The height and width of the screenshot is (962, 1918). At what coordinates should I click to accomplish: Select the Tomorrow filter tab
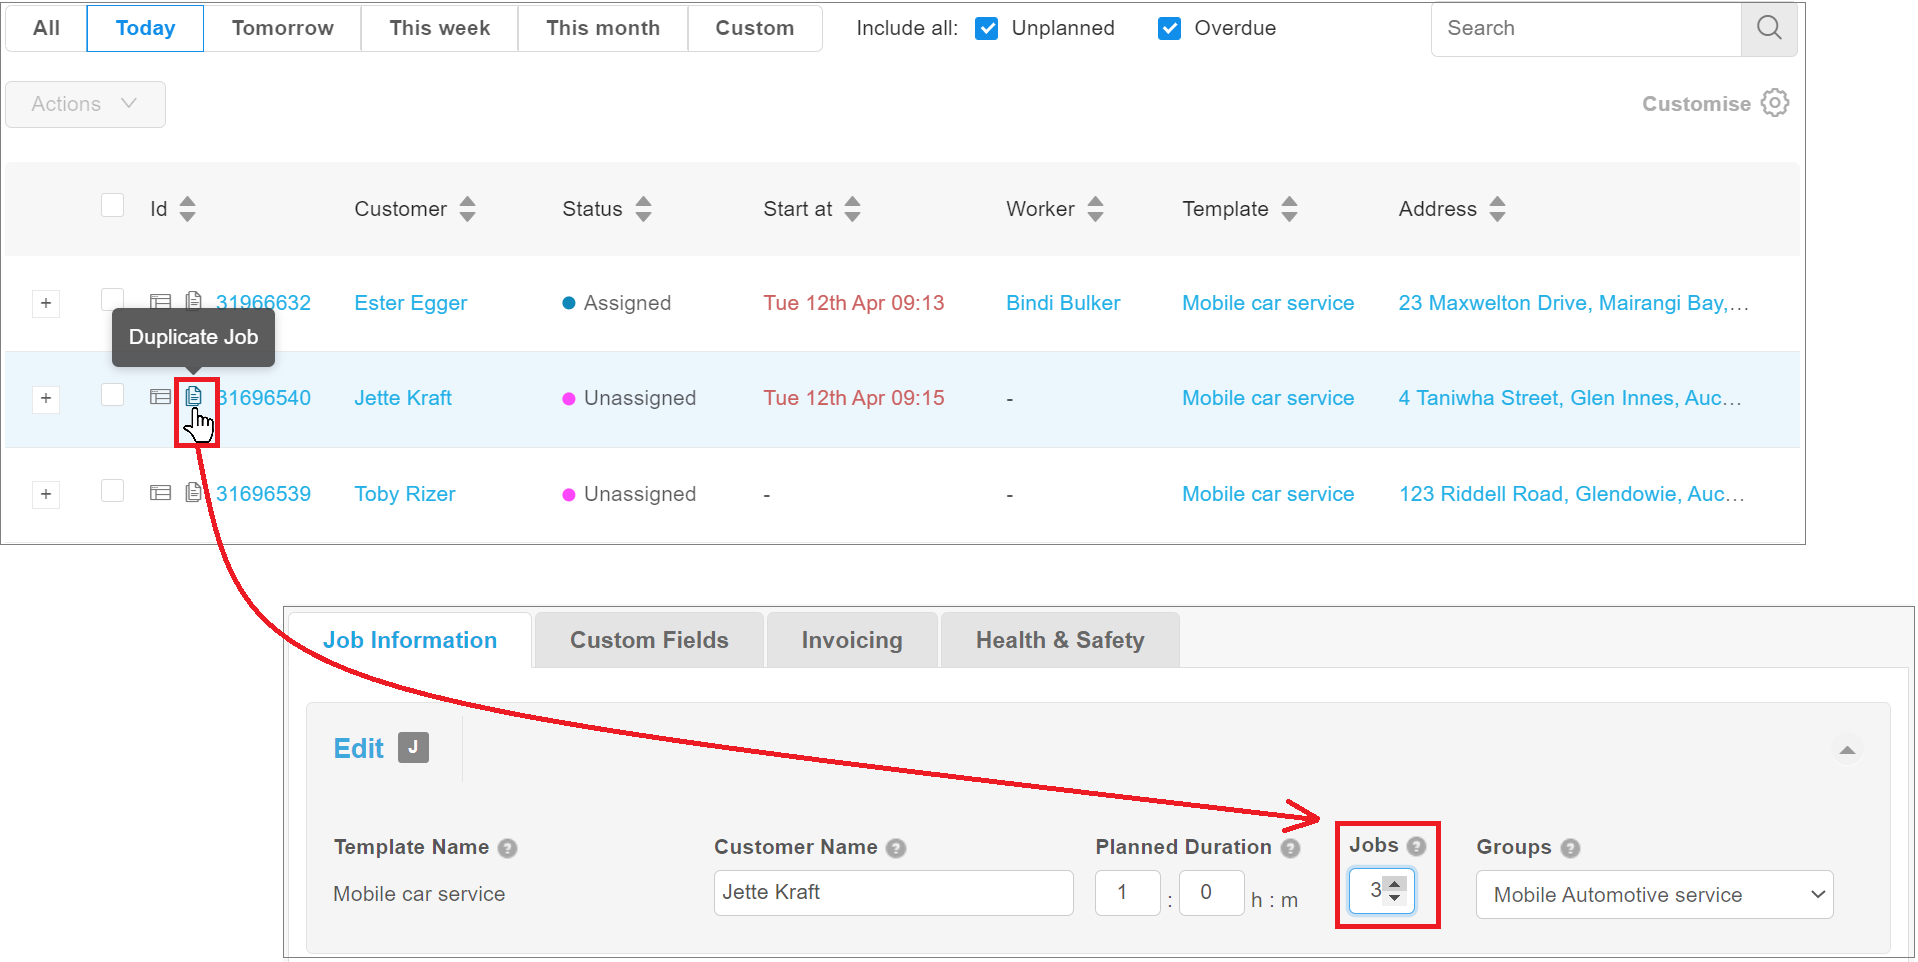pyautogui.click(x=283, y=28)
